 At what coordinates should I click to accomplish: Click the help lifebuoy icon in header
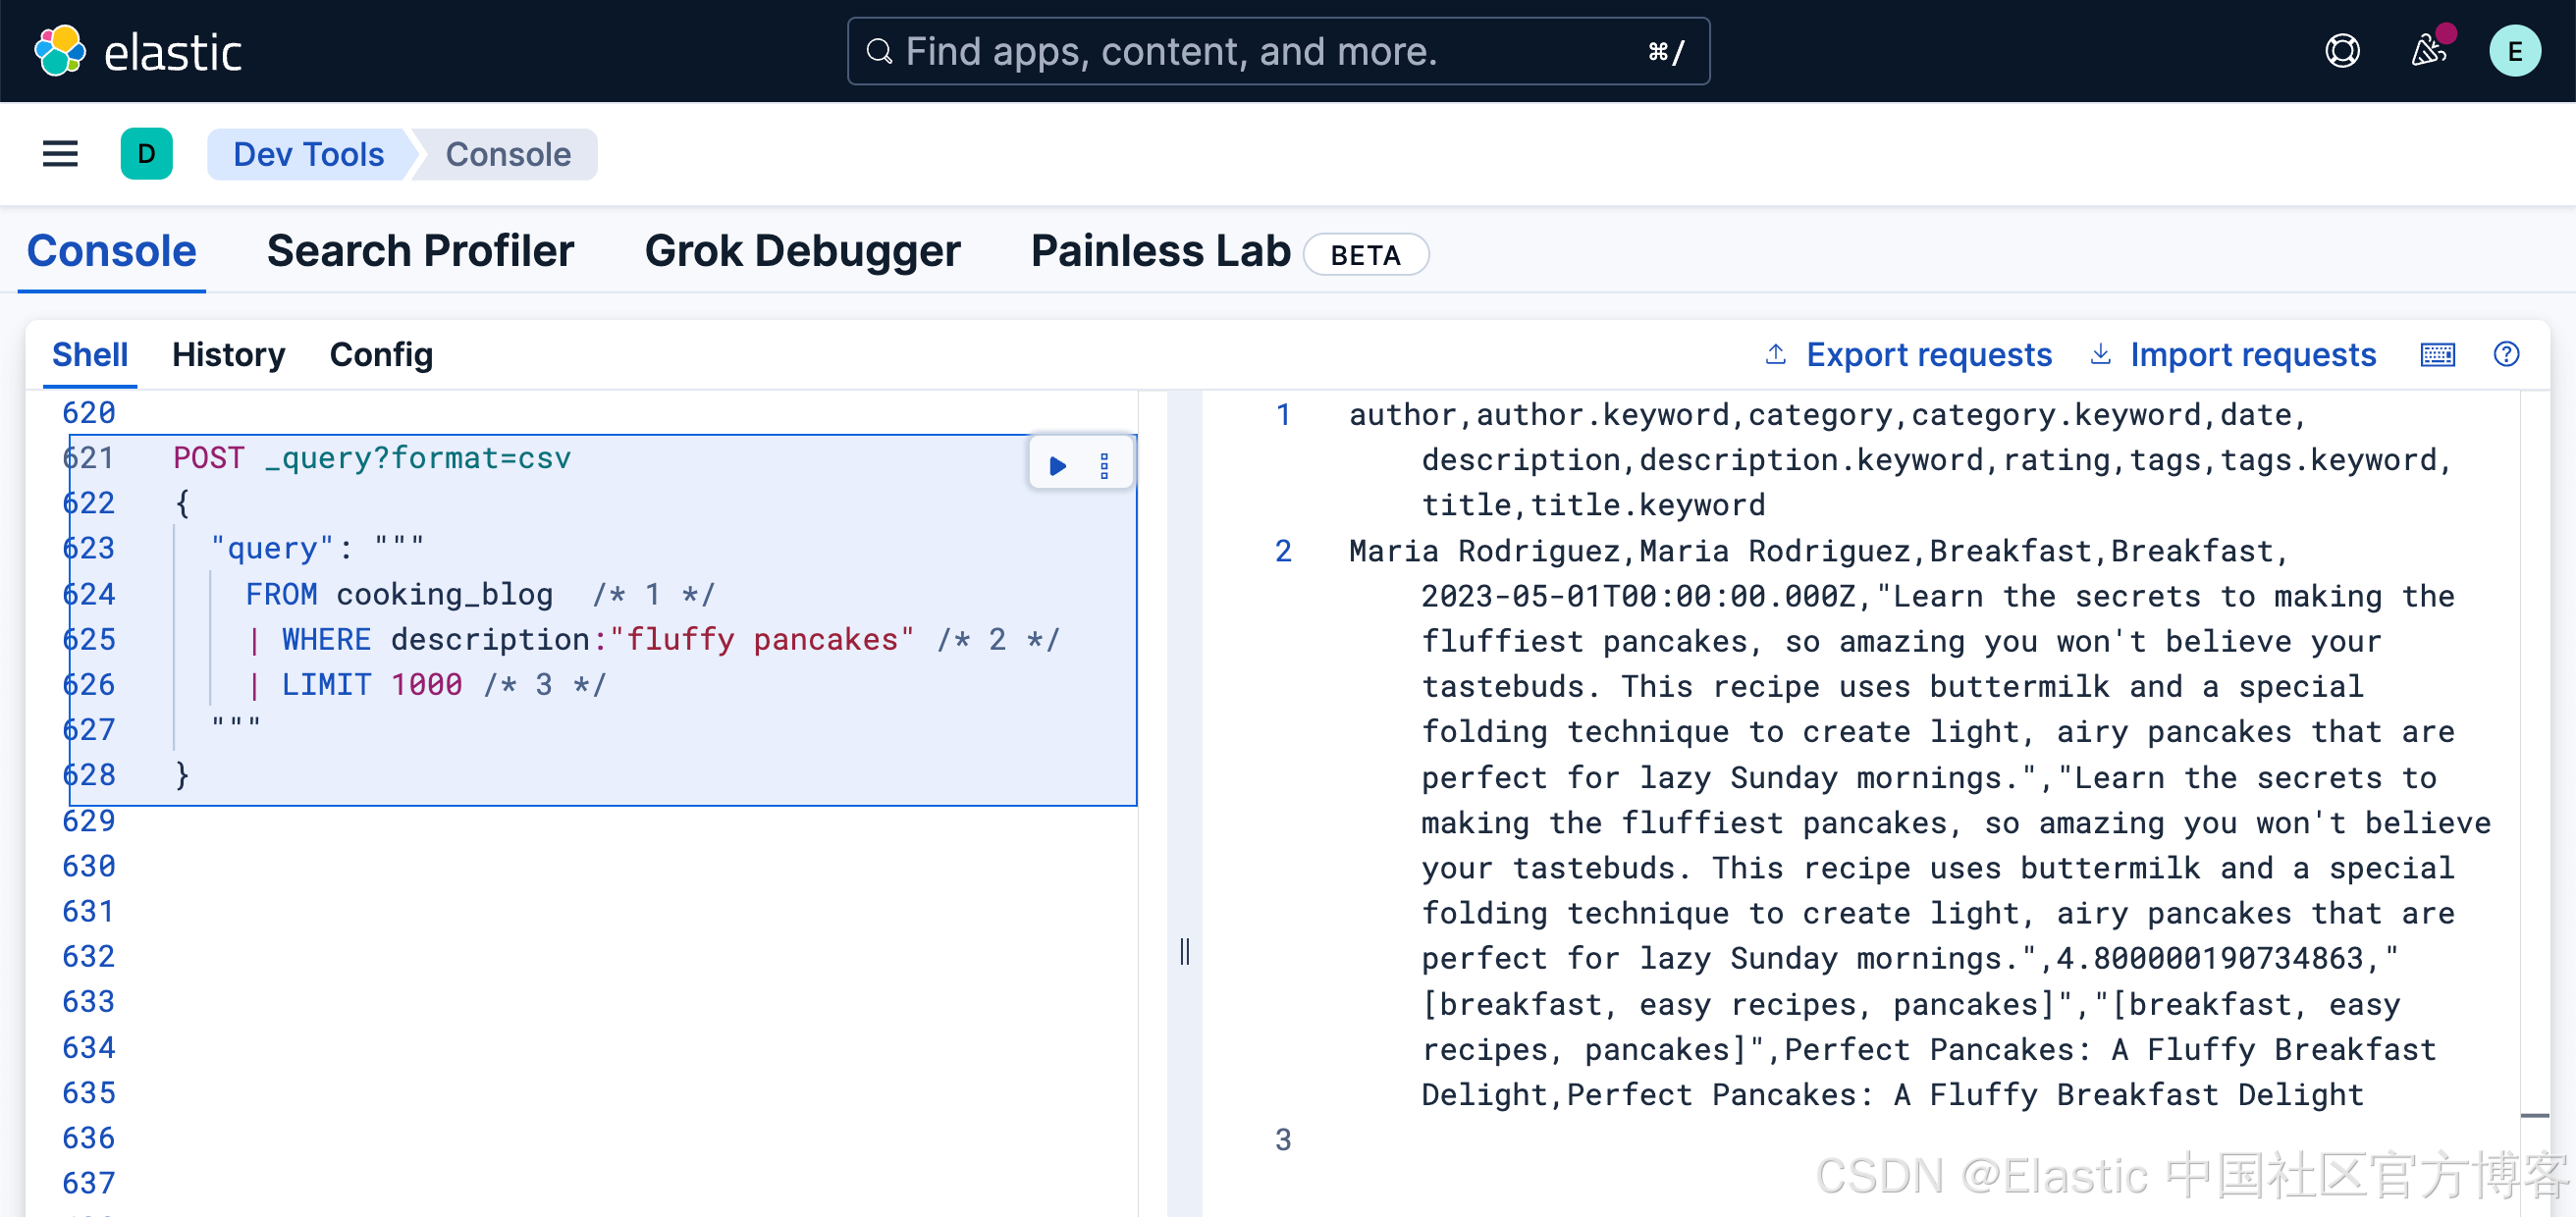point(2342,51)
